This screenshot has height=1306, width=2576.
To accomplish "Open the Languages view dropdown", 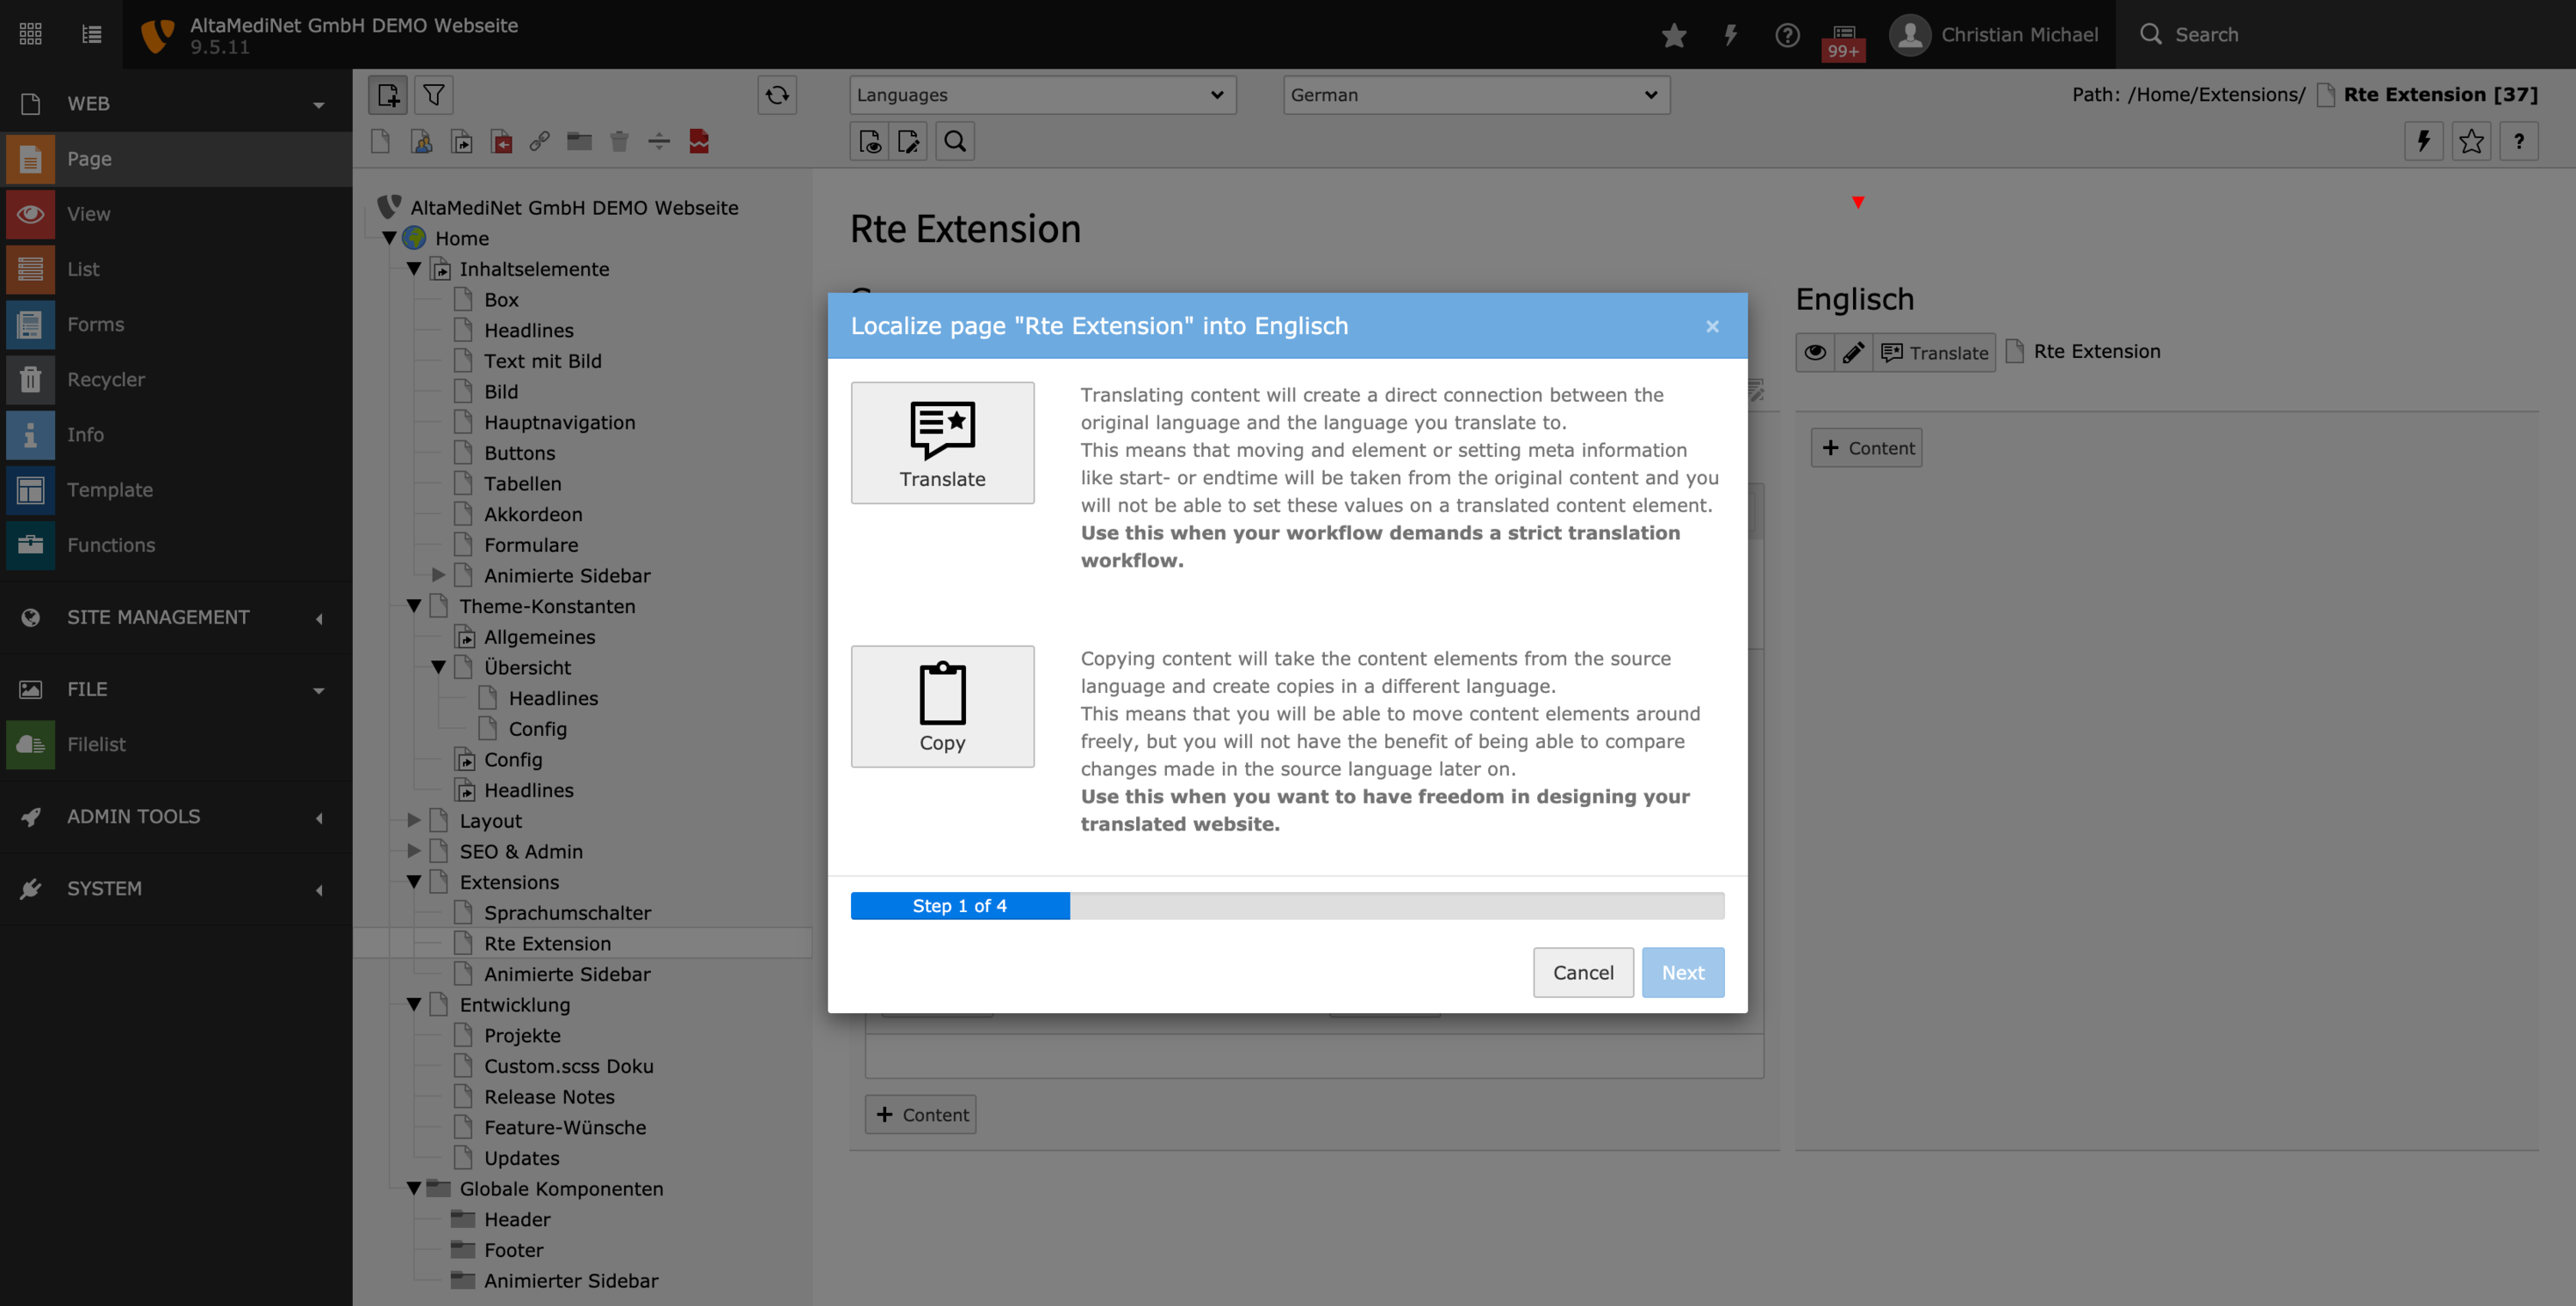I will point(1042,95).
